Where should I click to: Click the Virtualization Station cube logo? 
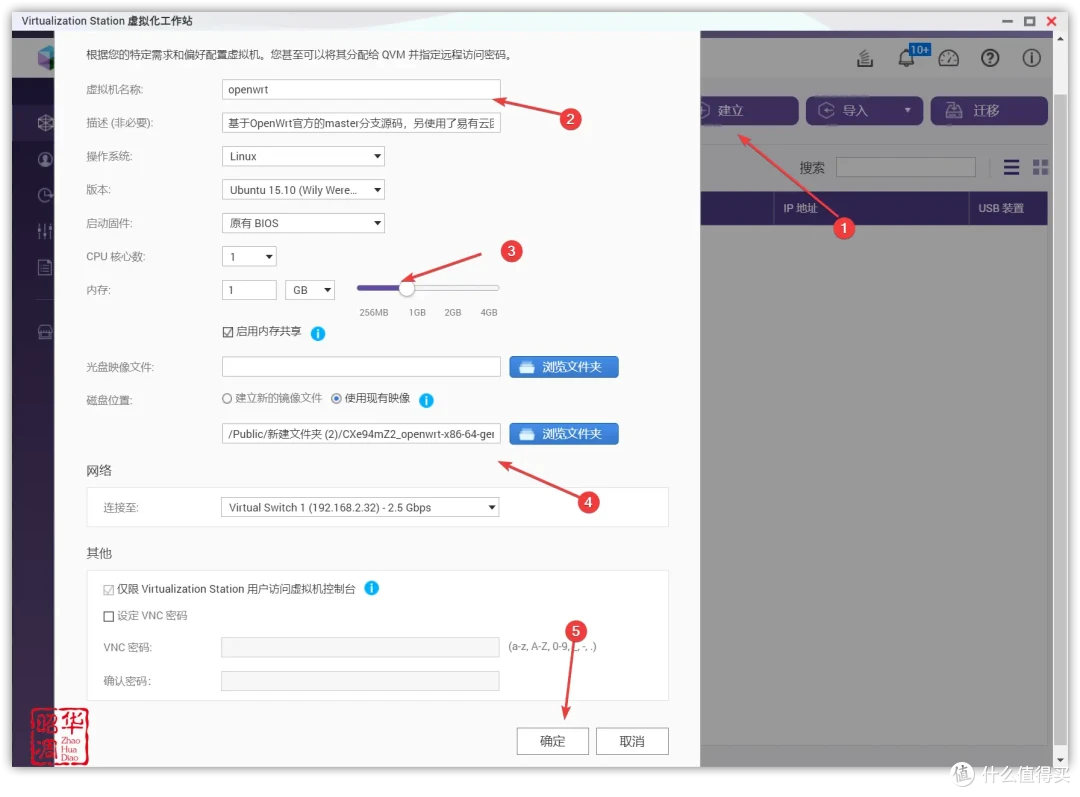[45, 58]
